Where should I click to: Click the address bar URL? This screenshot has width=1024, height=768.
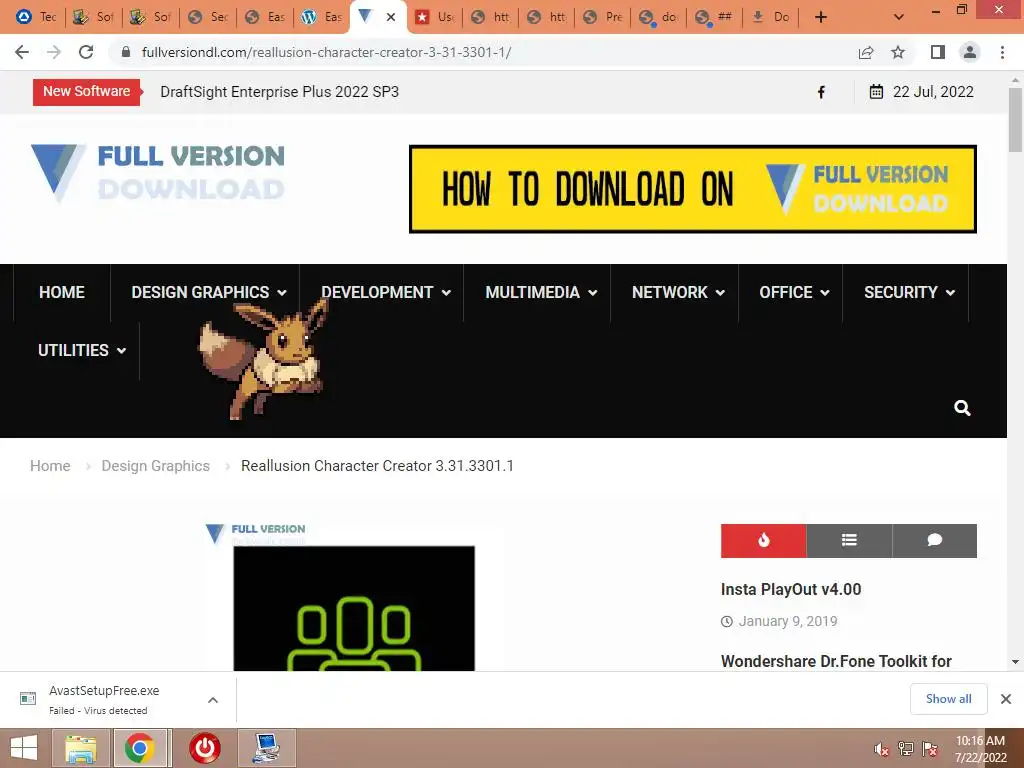[x=327, y=52]
